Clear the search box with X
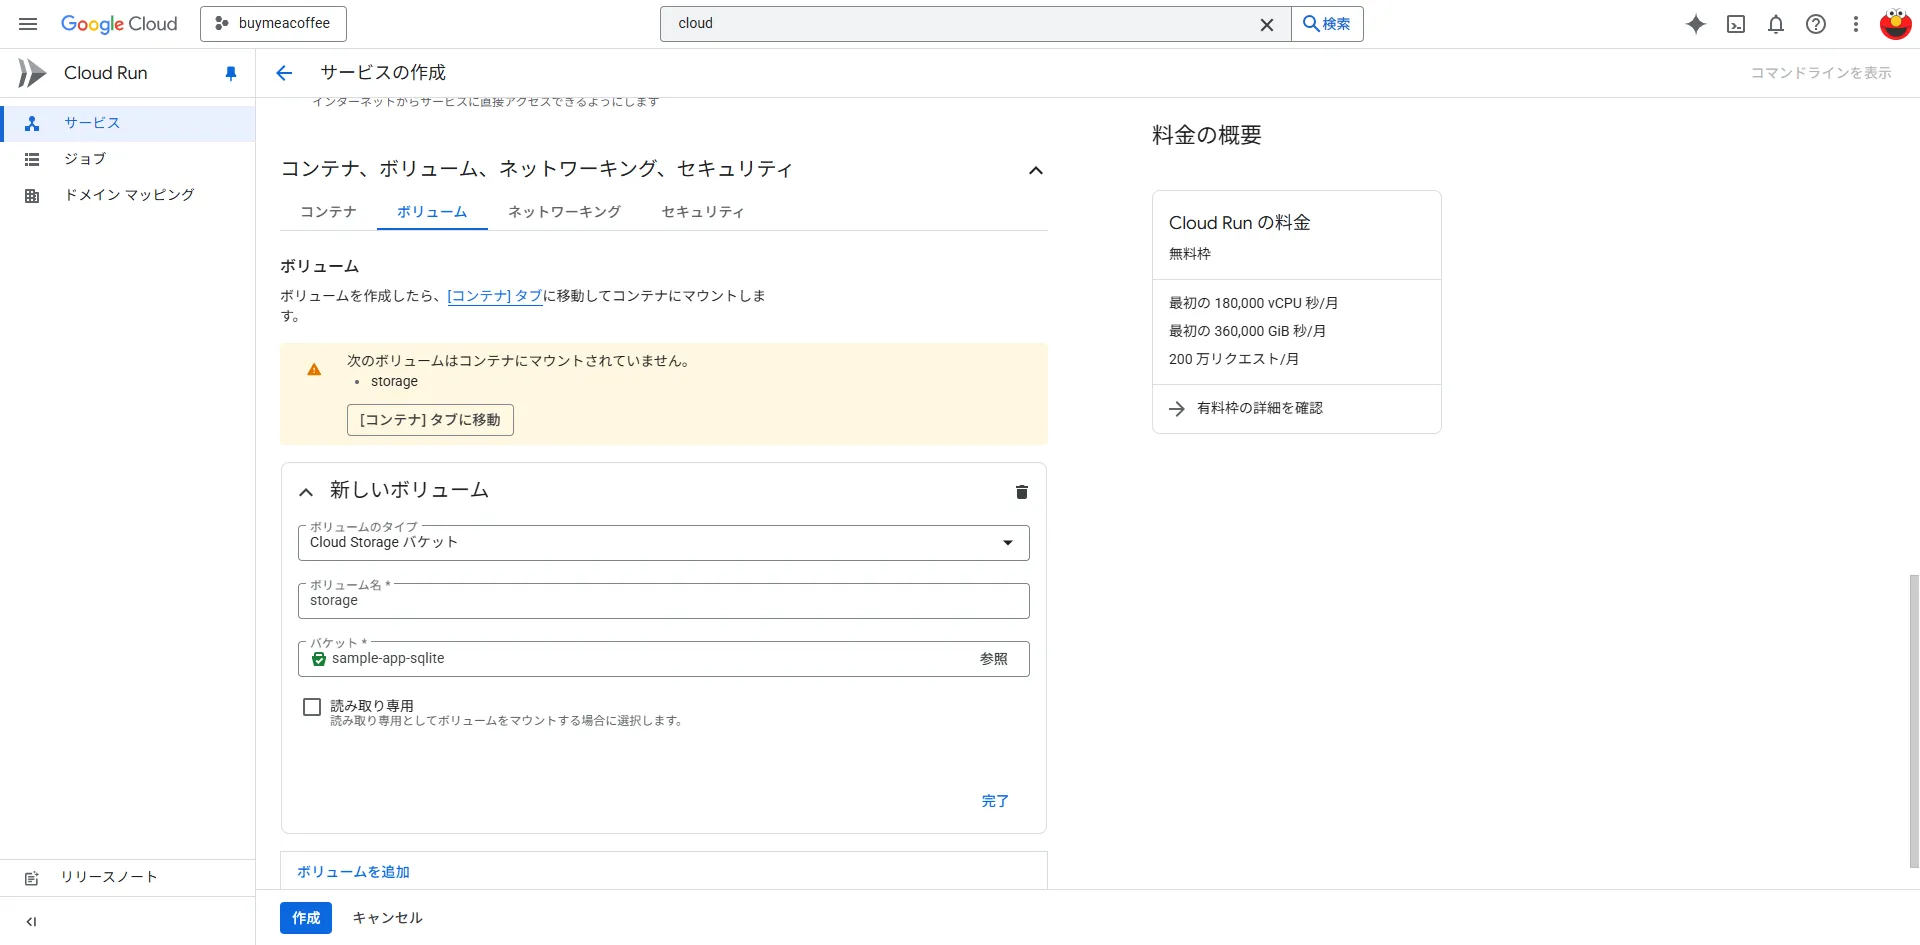The width and height of the screenshot is (1920, 945). [x=1266, y=24]
